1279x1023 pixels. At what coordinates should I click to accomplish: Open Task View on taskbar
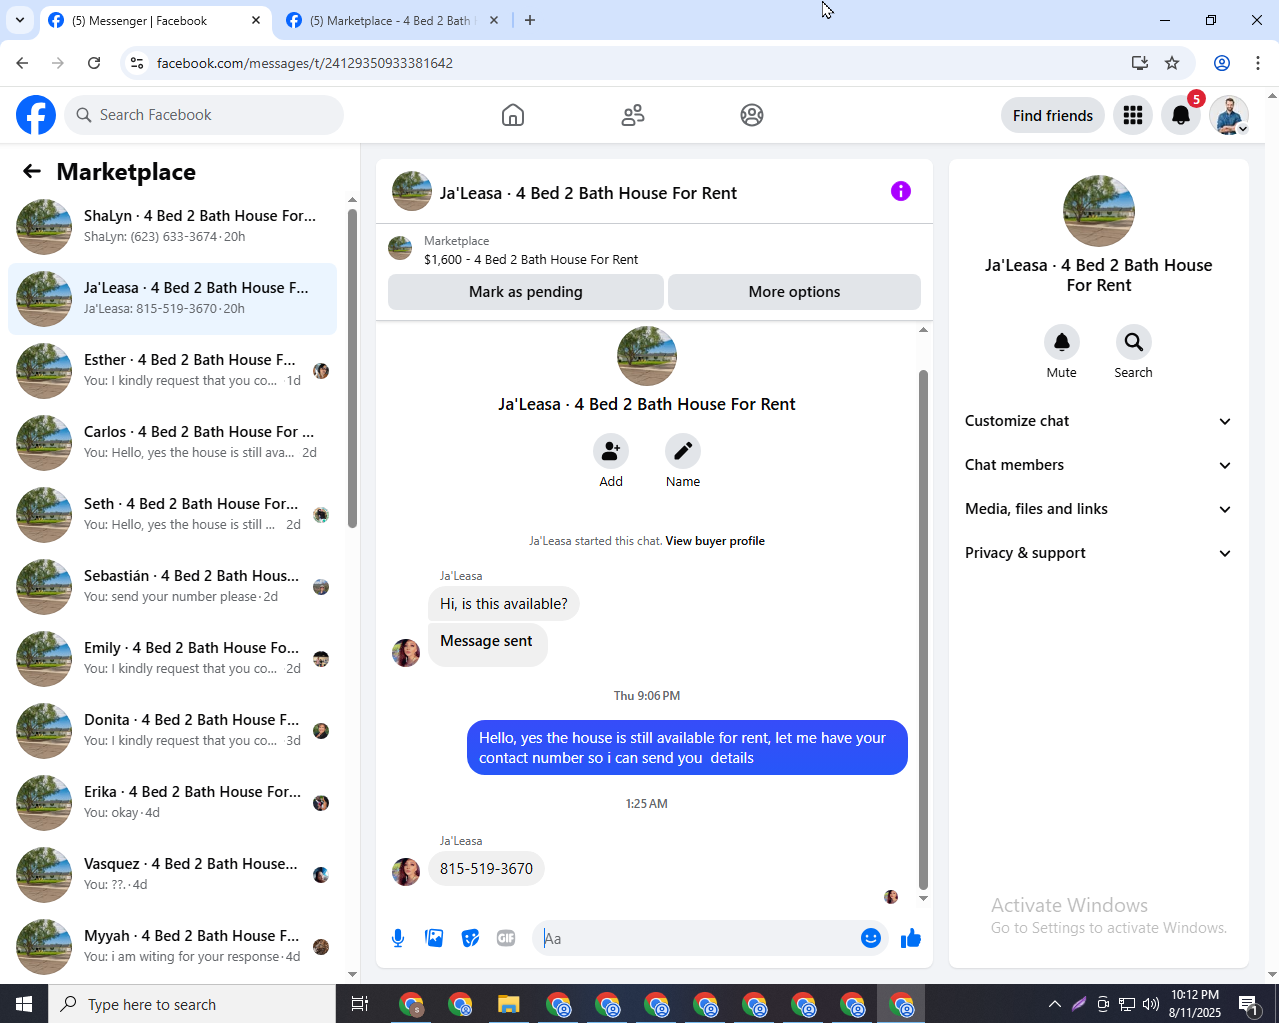tap(360, 1004)
